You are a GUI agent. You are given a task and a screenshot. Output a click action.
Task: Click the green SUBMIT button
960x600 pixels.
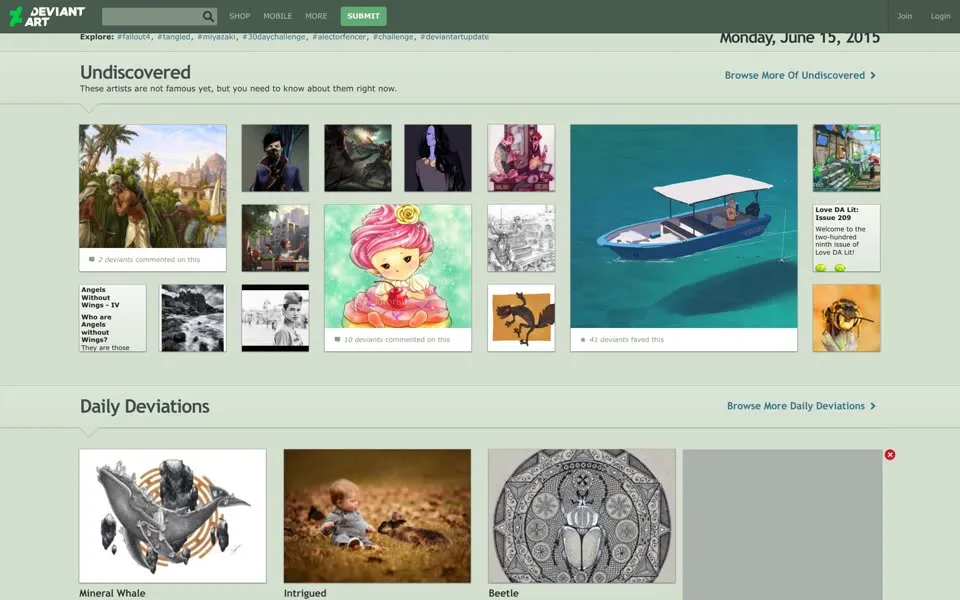coord(363,16)
